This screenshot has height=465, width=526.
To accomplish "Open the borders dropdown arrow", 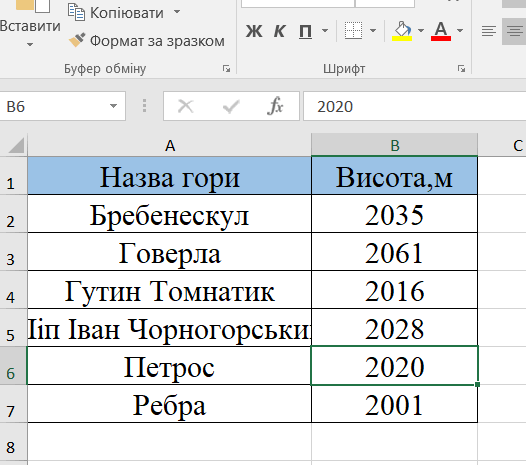I will coord(373,31).
